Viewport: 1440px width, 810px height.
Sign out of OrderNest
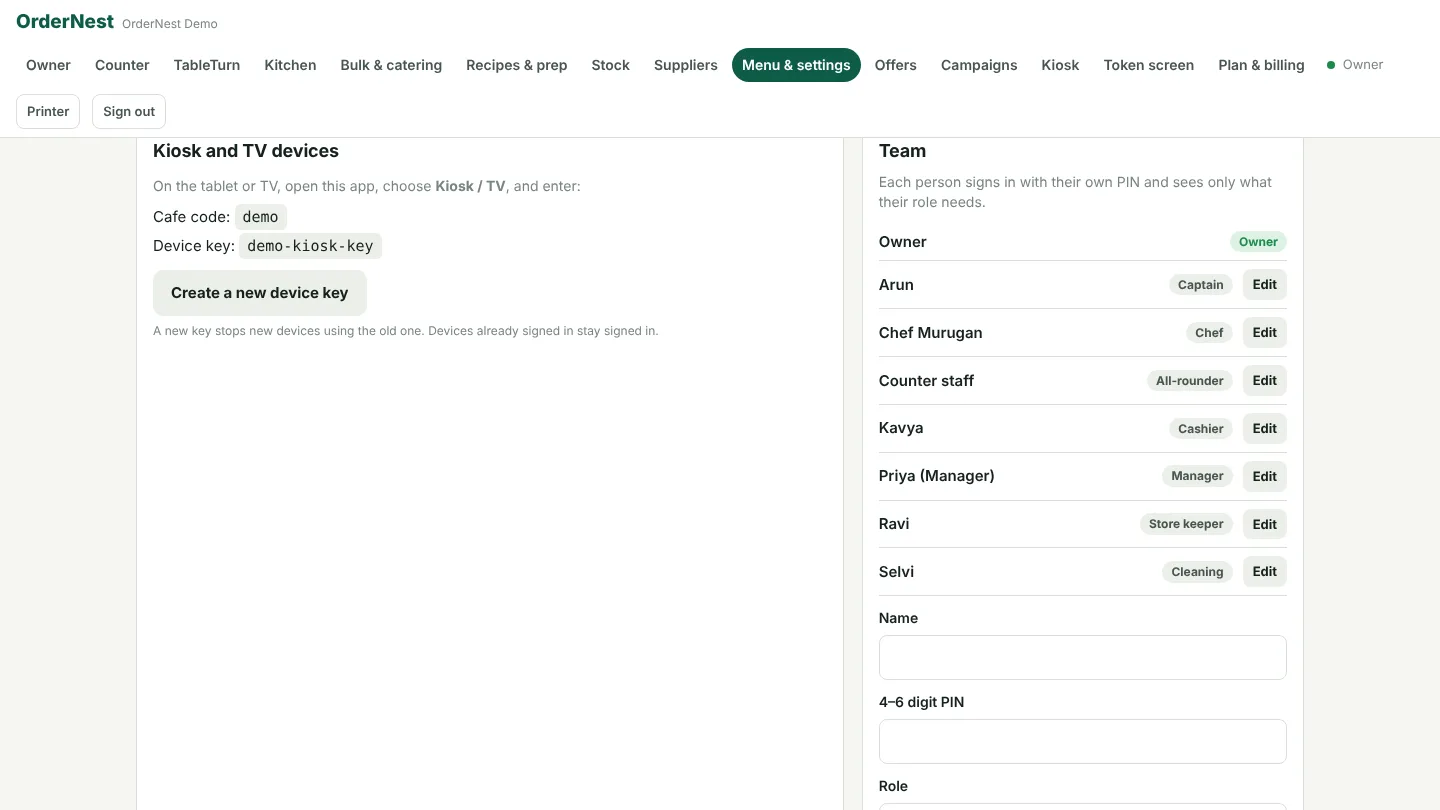point(129,111)
